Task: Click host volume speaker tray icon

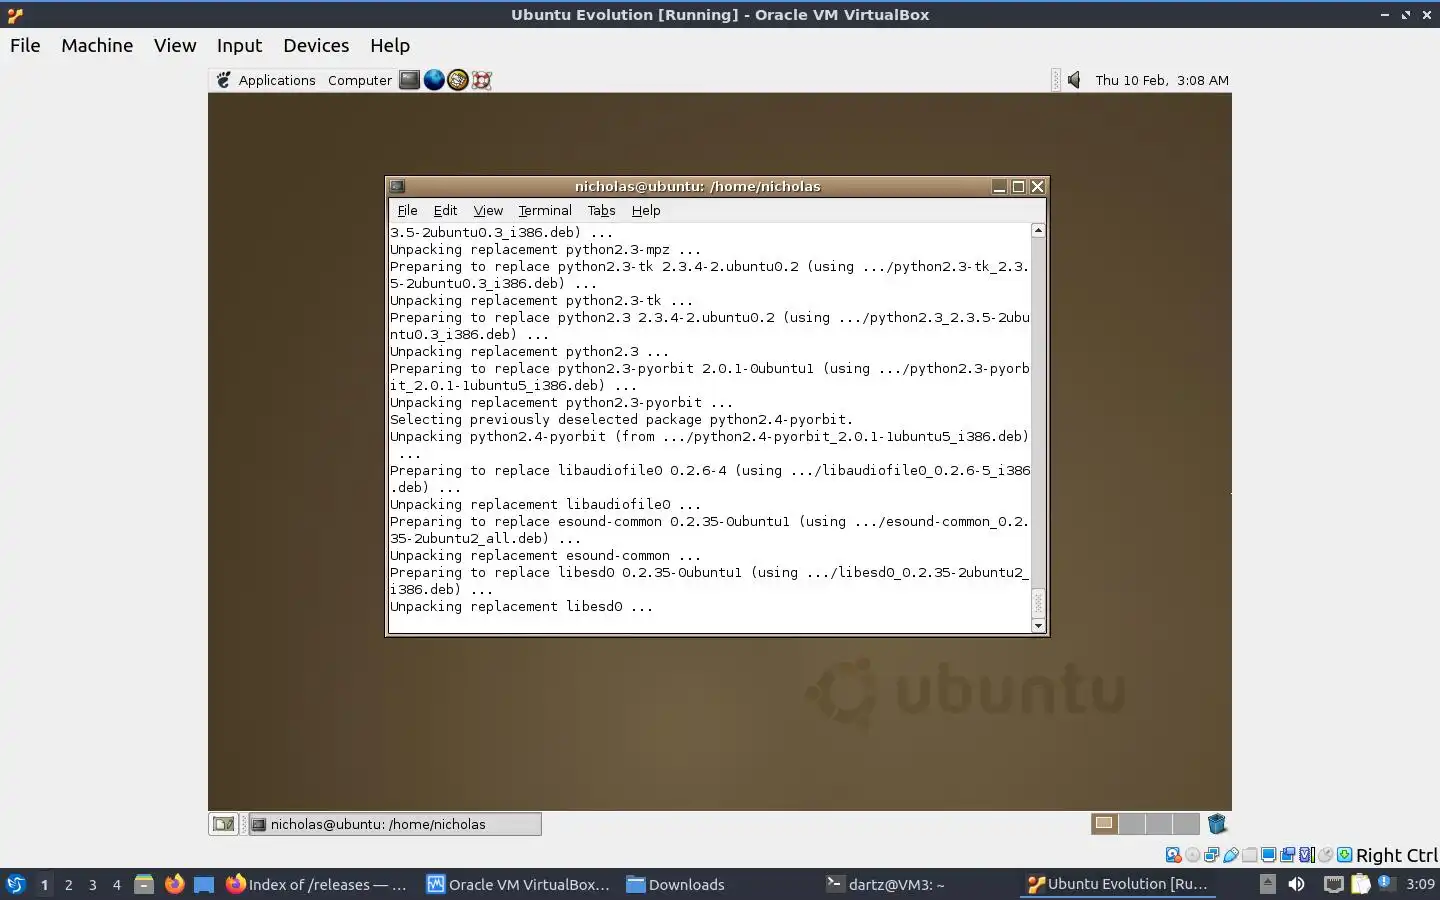Action: click(1296, 884)
